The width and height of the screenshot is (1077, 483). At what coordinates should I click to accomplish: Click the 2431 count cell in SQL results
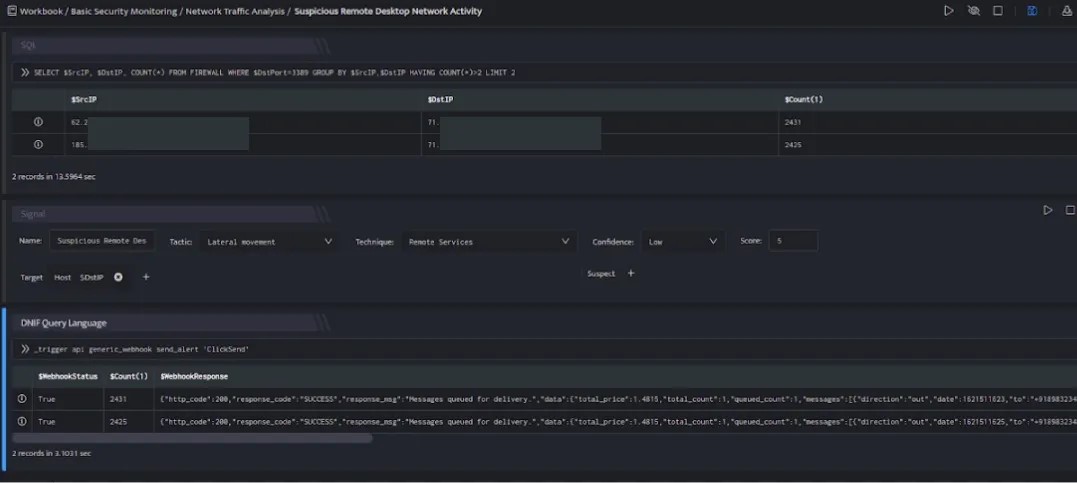[x=793, y=122]
